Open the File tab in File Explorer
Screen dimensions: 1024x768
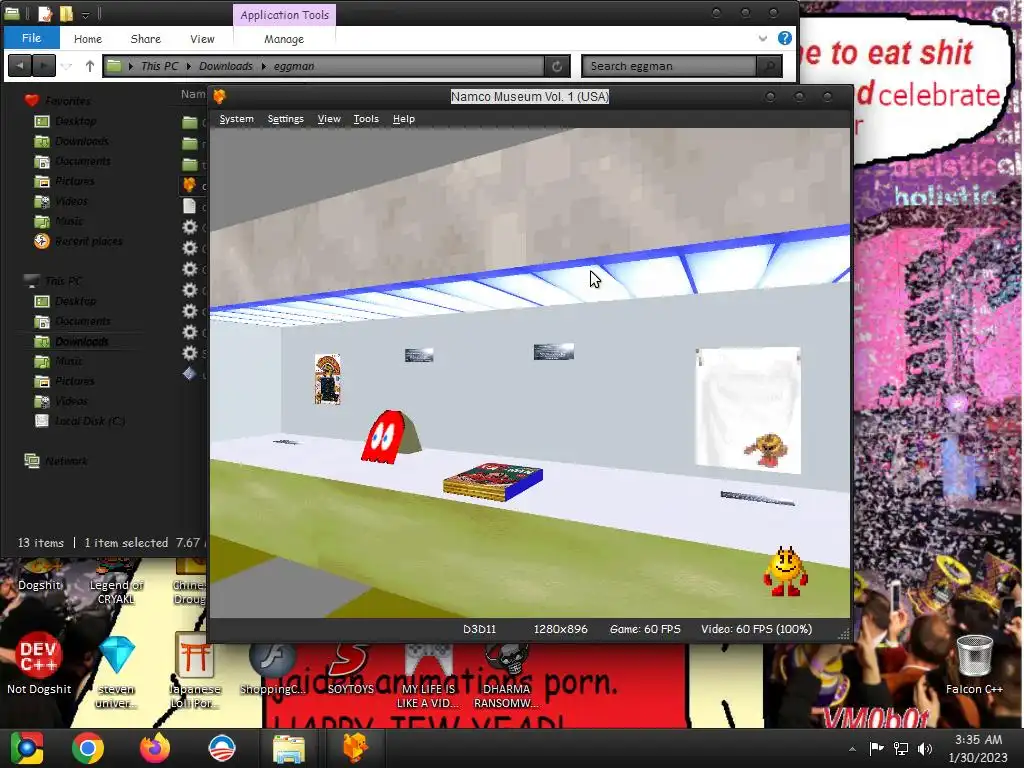pyautogui.click(x=31, y=38)
